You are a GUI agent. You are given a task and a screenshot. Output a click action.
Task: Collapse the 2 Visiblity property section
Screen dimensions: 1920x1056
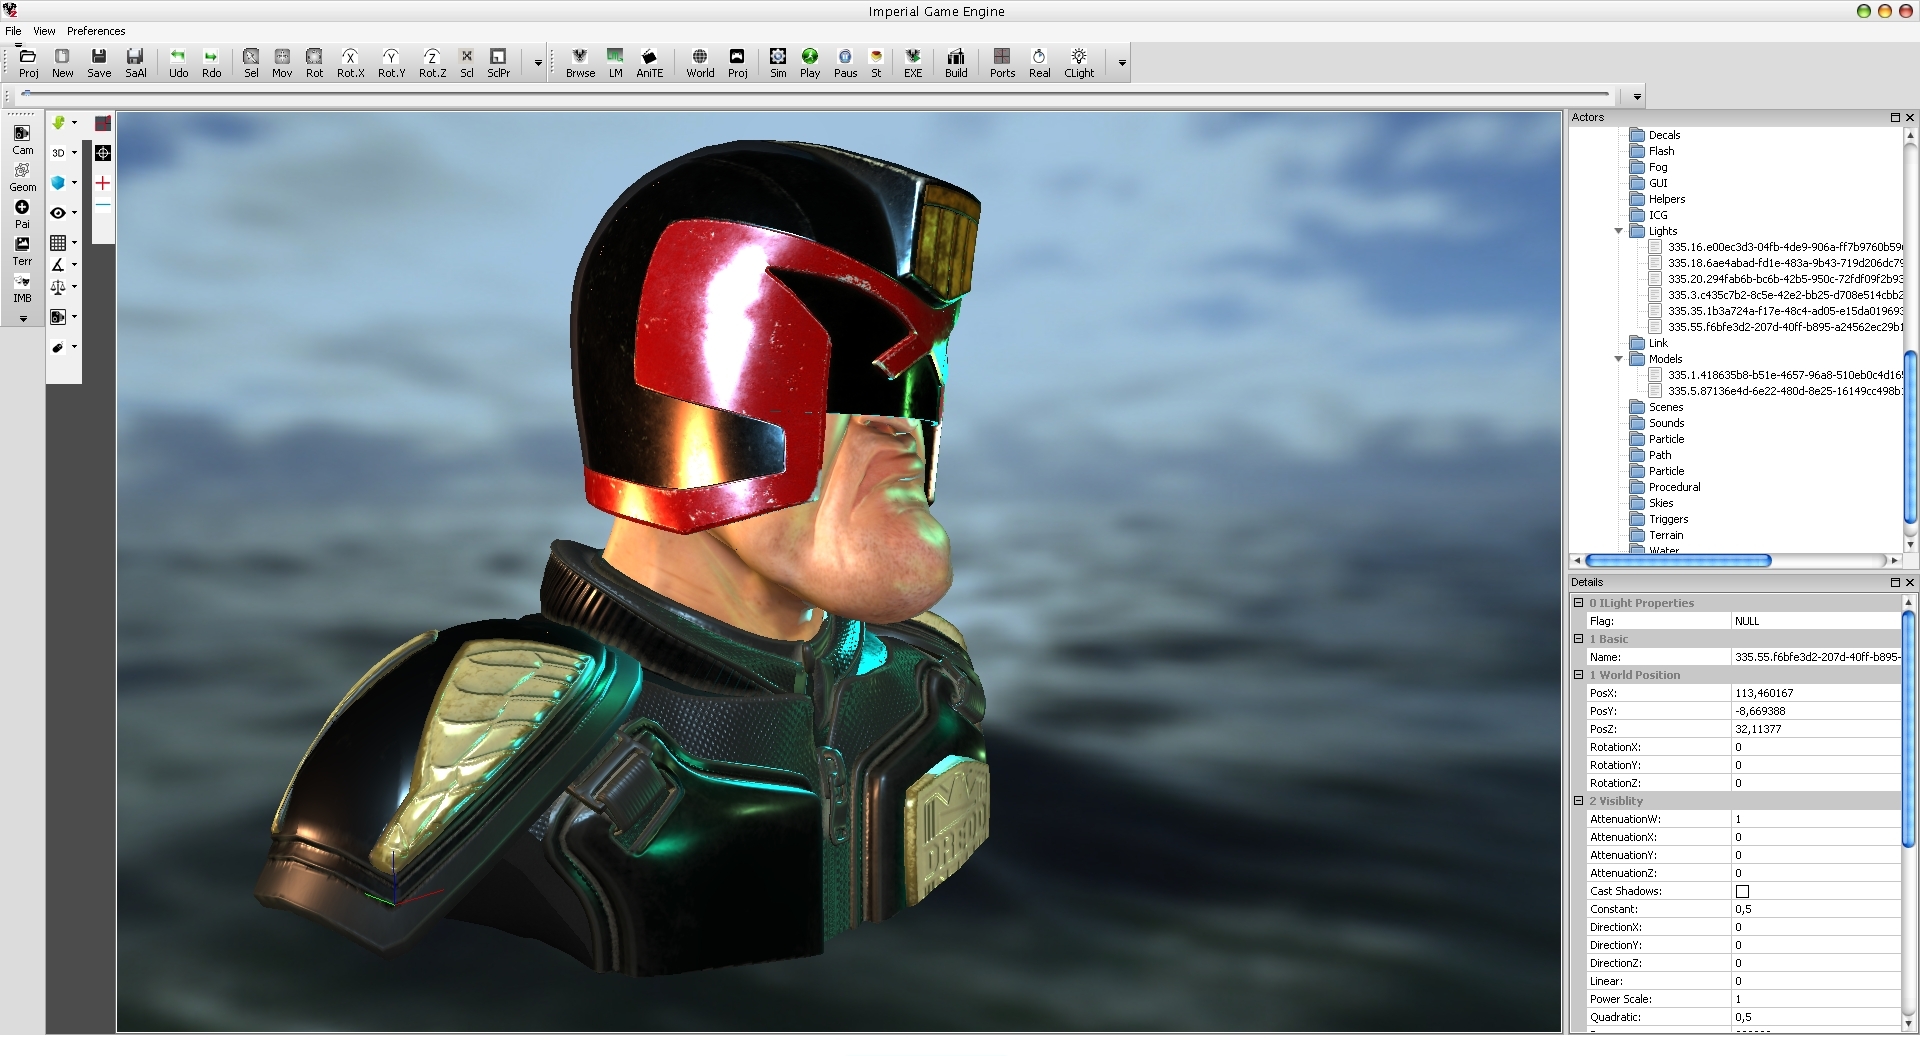click(x=1579, y=801)
